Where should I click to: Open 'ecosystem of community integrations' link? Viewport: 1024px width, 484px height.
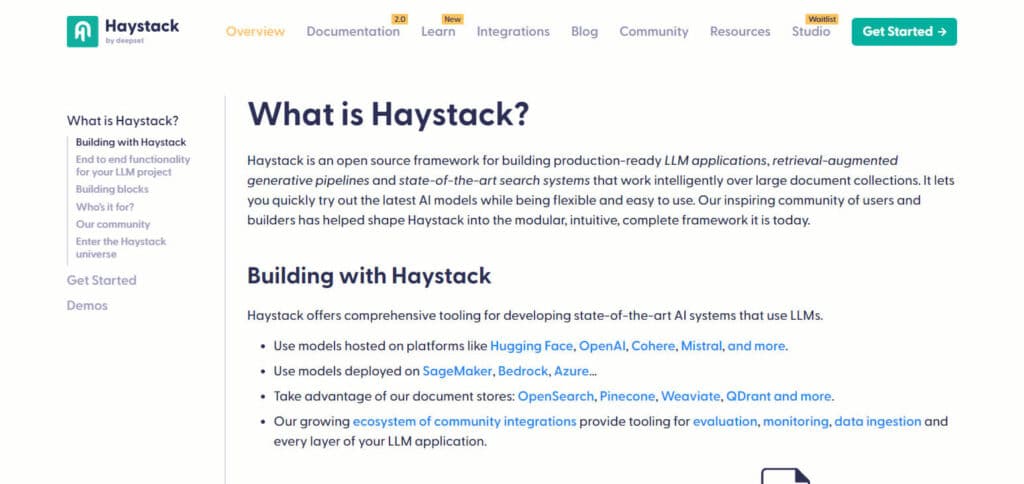(464, 421)
